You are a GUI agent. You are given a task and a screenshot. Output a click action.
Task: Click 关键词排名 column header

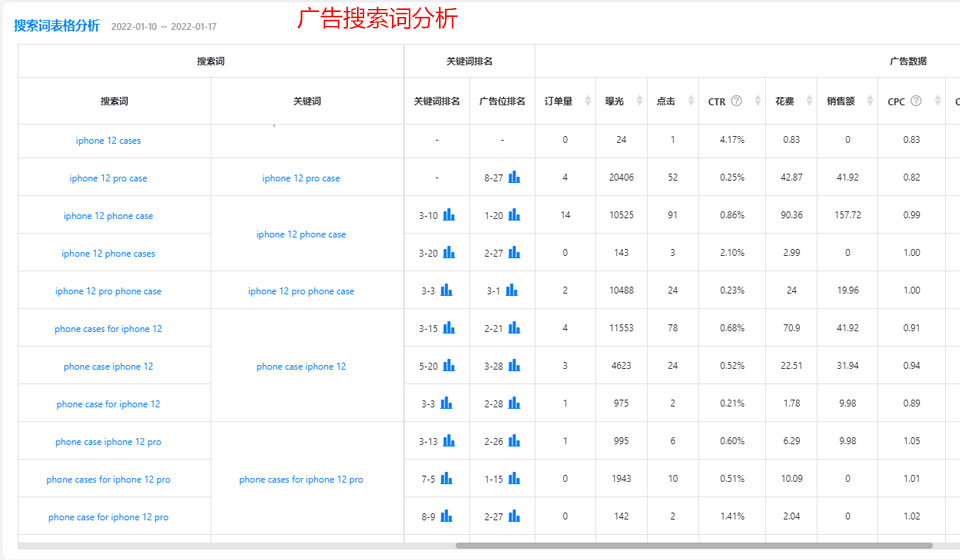tap(437, 101)
